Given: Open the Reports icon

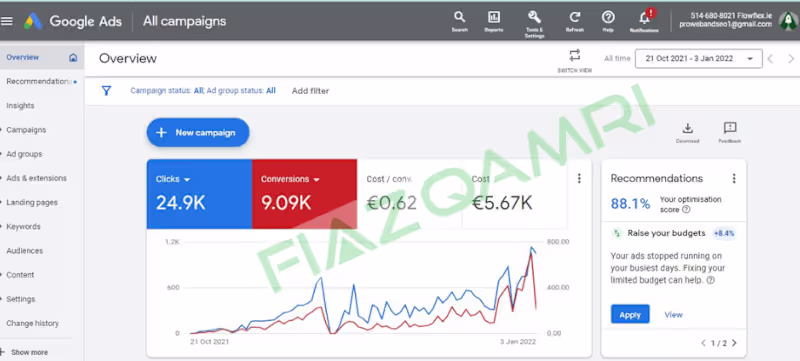Looking at the screenshot, I should 493,21.
